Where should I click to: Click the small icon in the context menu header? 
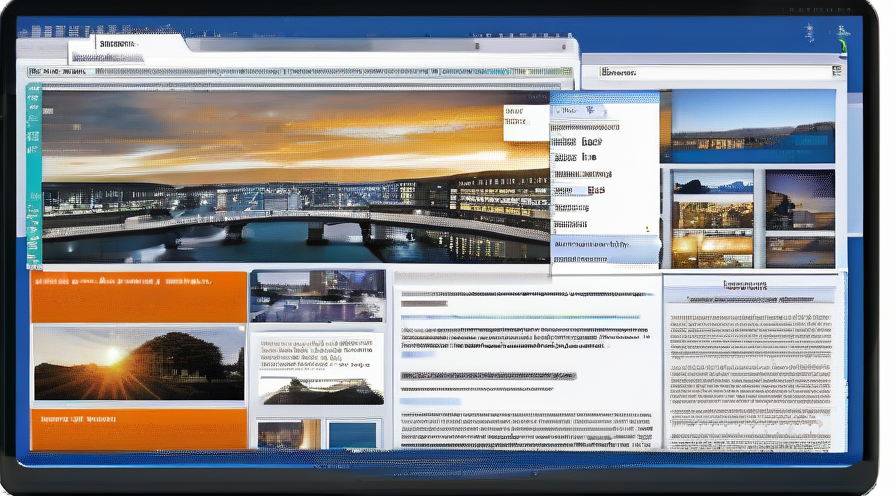[589, 111]
